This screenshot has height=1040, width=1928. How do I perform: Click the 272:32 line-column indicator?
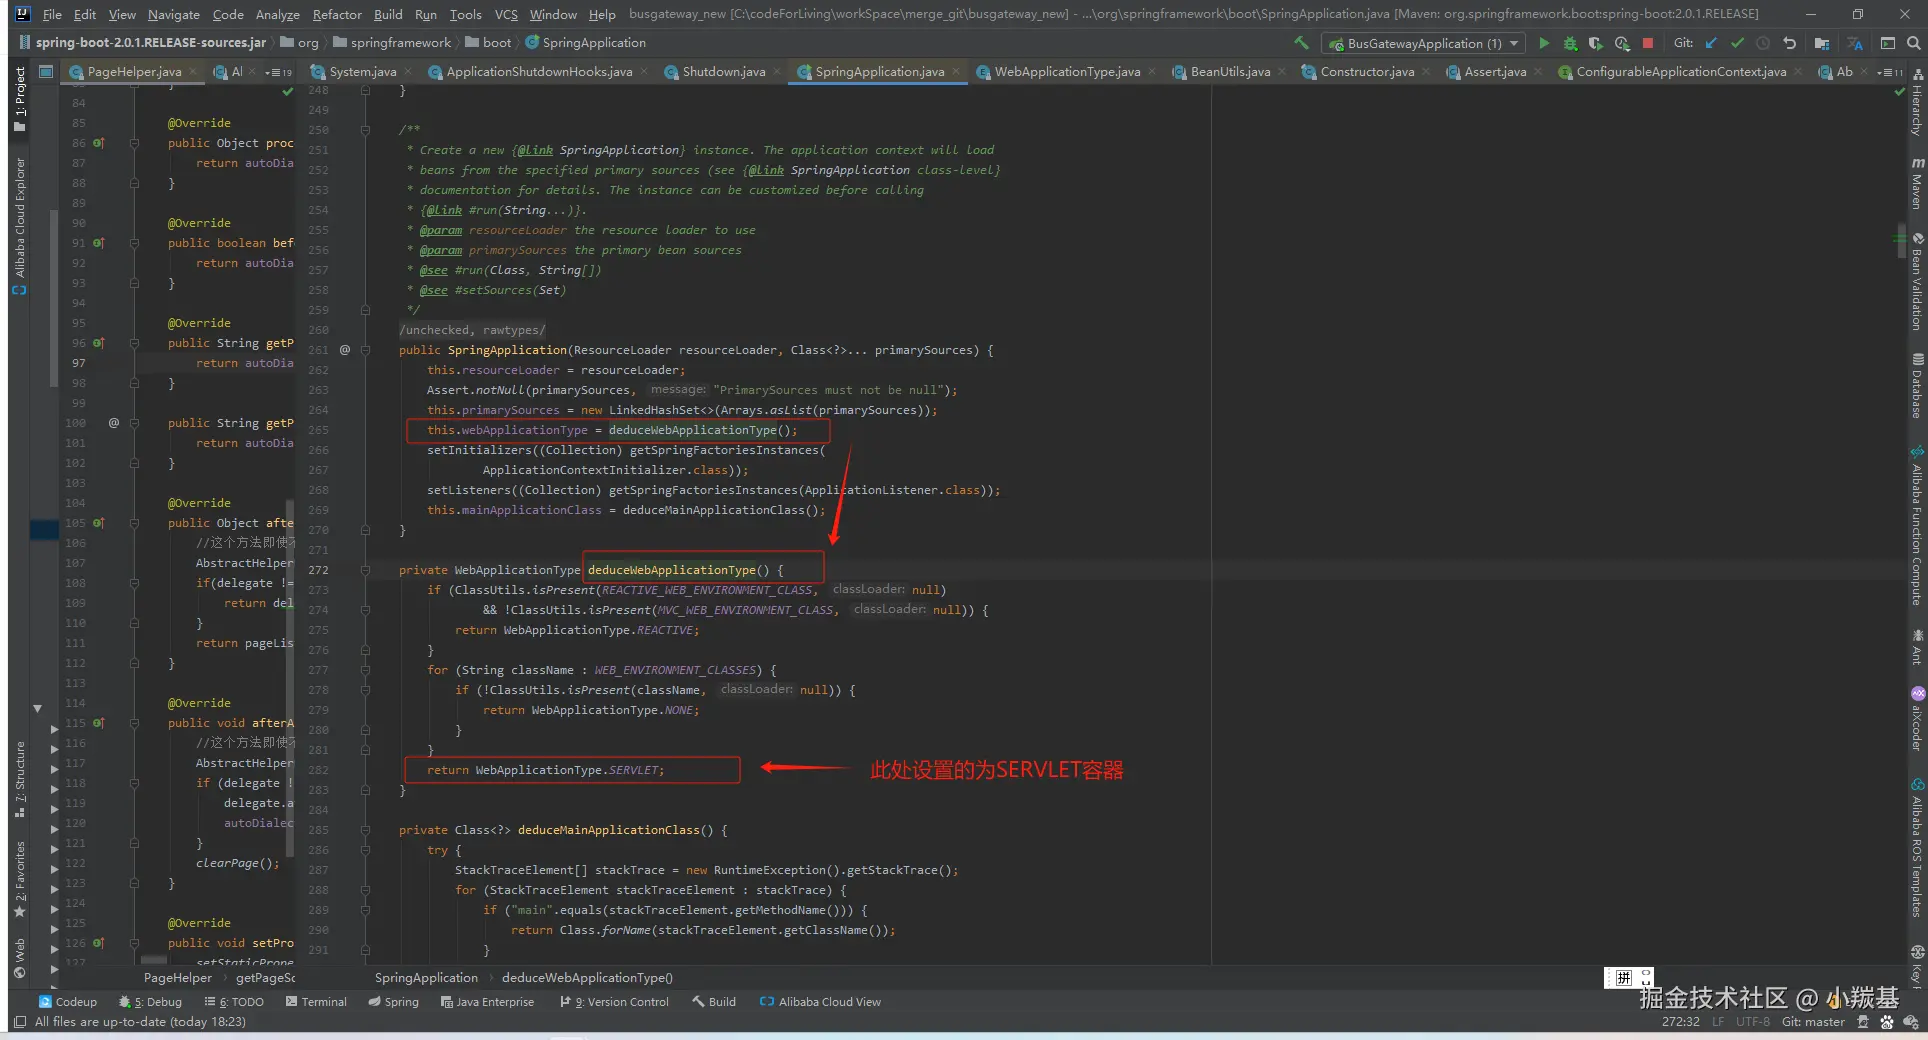[1681, 1022]
